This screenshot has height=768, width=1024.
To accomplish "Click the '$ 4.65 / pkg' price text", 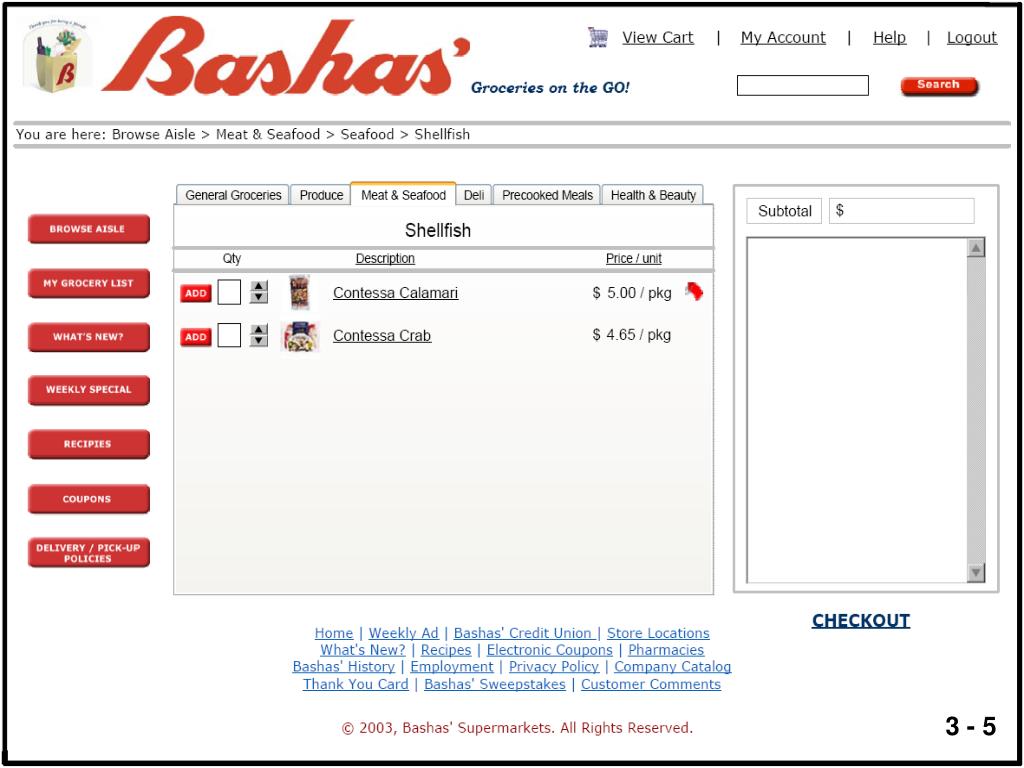I will [x=632, y=335].
